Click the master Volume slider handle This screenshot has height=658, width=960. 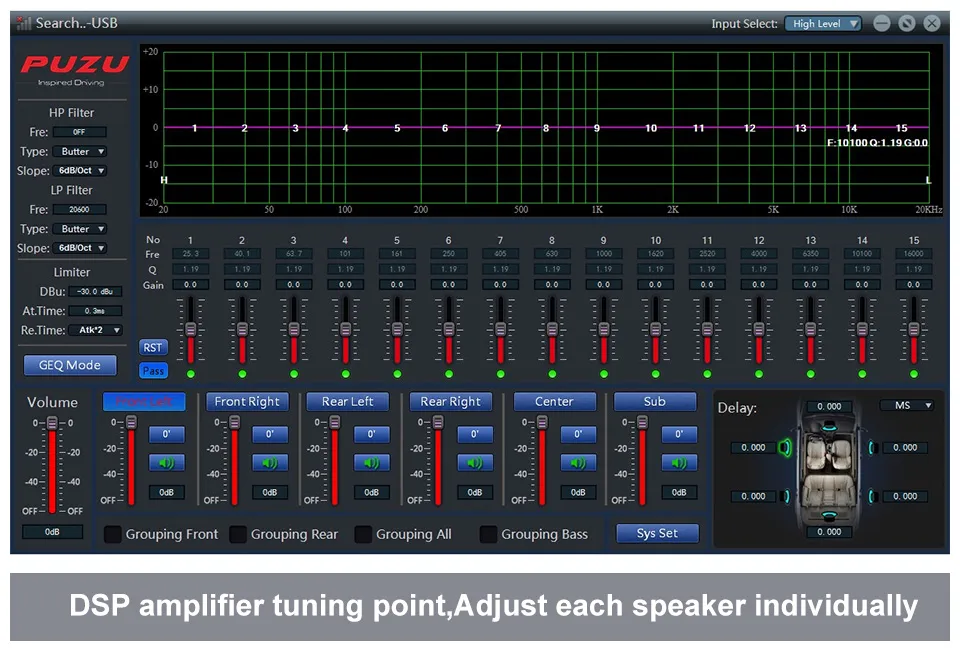click(53, 423)
